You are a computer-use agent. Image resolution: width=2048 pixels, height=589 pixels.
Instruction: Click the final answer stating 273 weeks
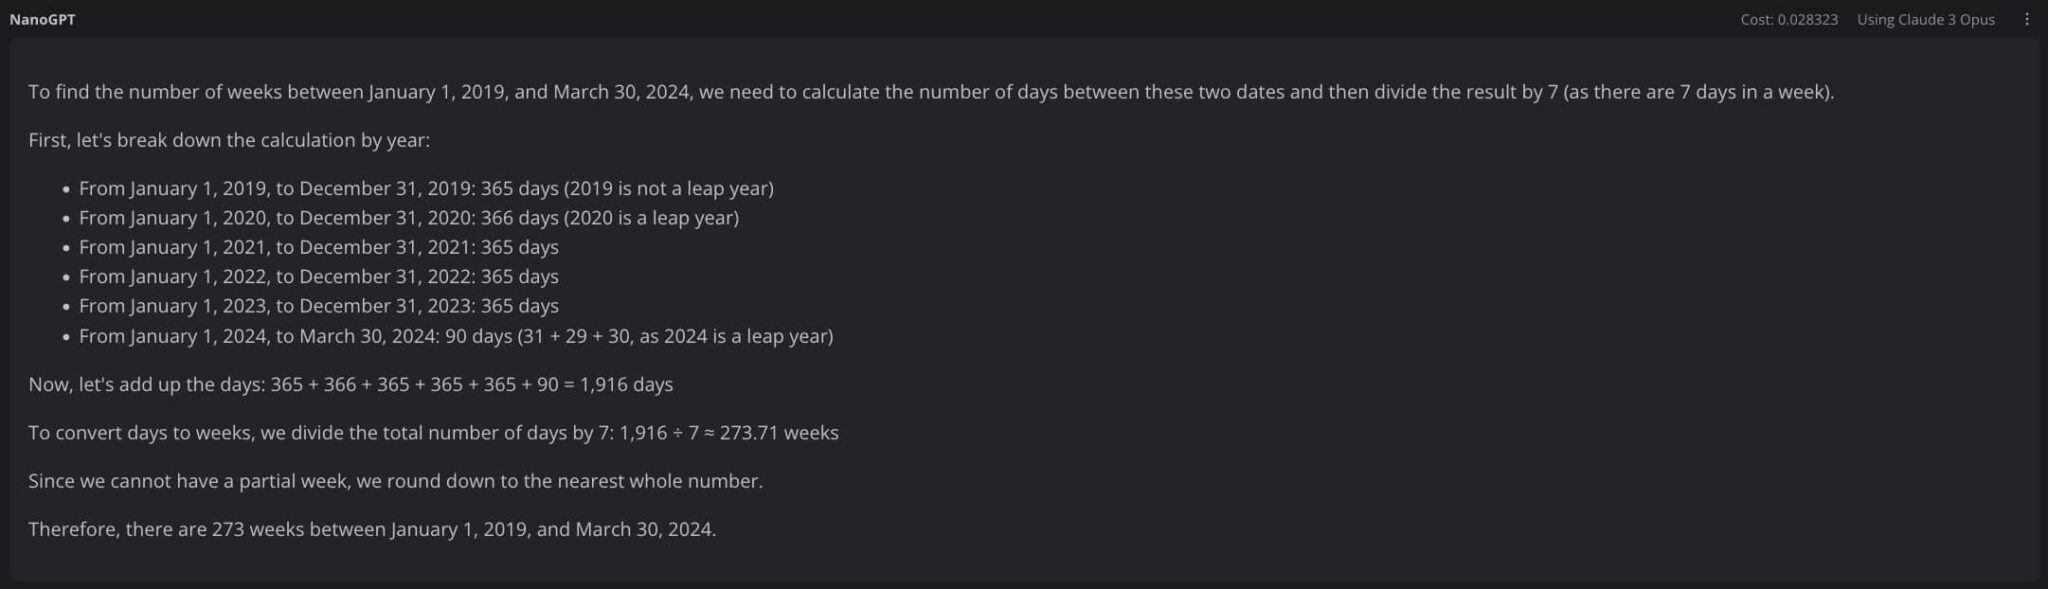tap(372, 529)
